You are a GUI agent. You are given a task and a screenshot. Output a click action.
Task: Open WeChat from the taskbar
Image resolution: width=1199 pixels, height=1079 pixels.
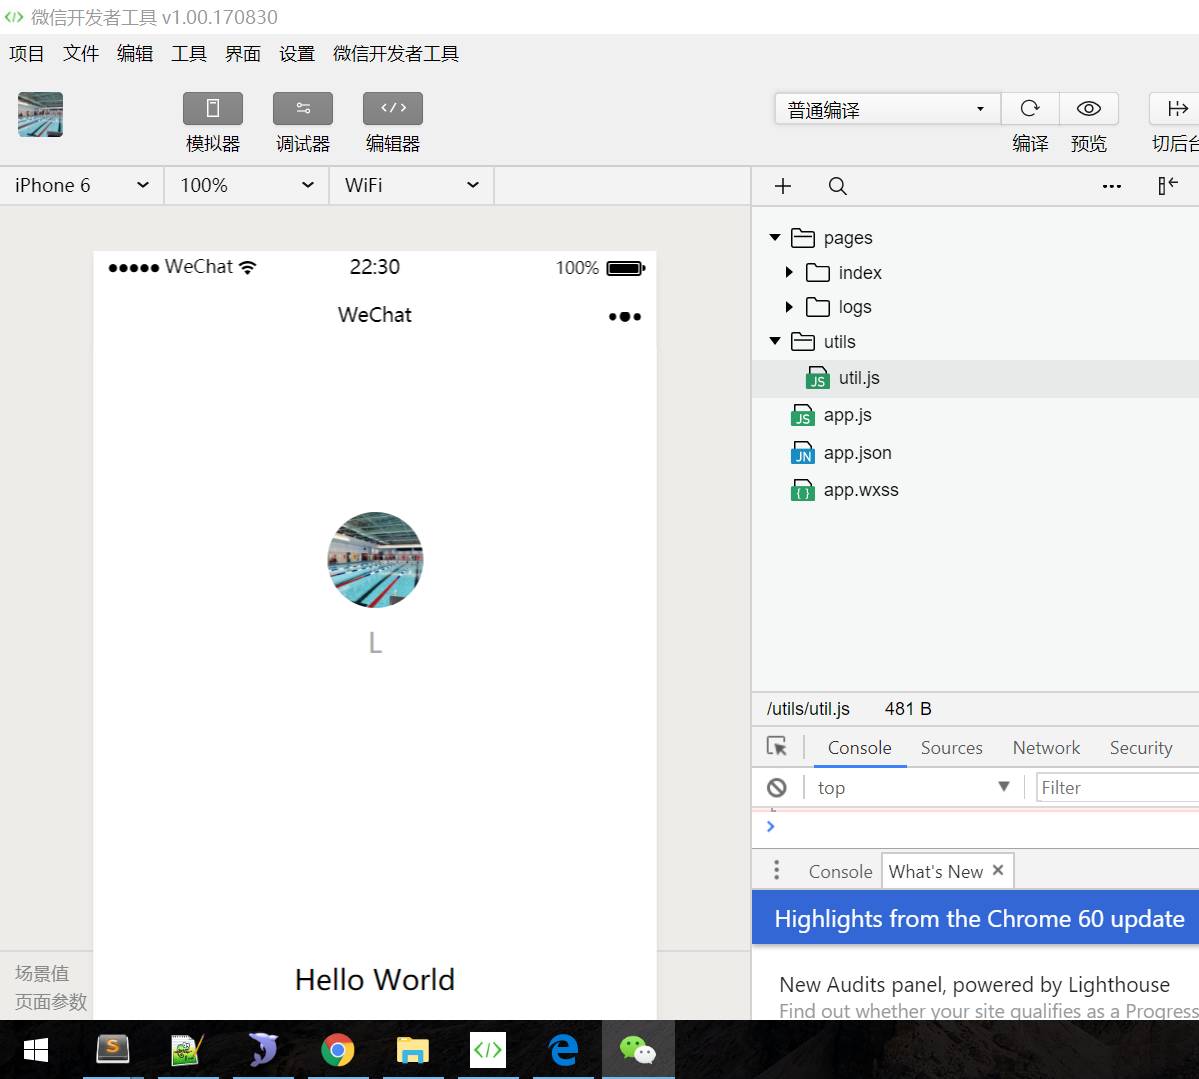638,1050
